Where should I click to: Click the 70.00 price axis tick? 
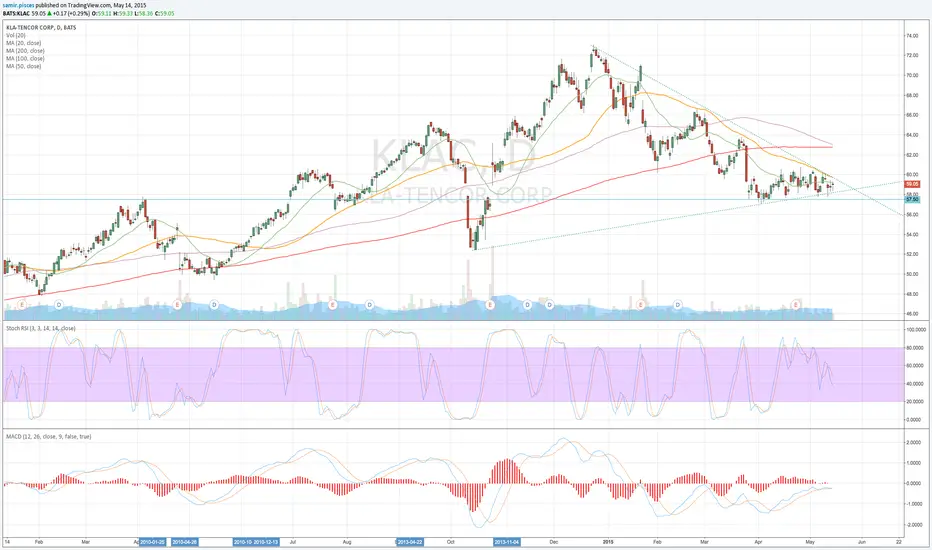[912, 76]
